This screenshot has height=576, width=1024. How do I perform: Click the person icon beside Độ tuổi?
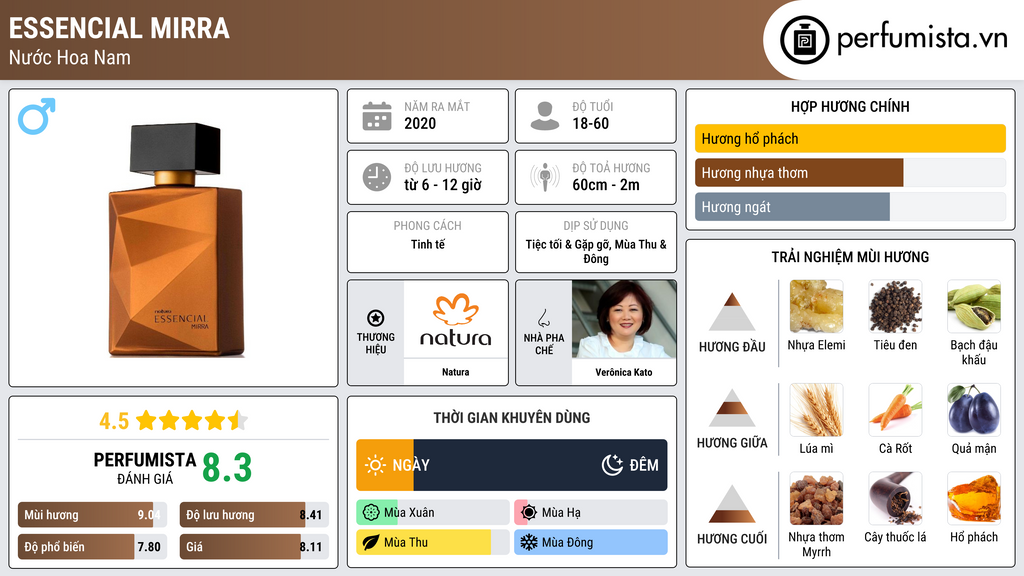point(545,116)
